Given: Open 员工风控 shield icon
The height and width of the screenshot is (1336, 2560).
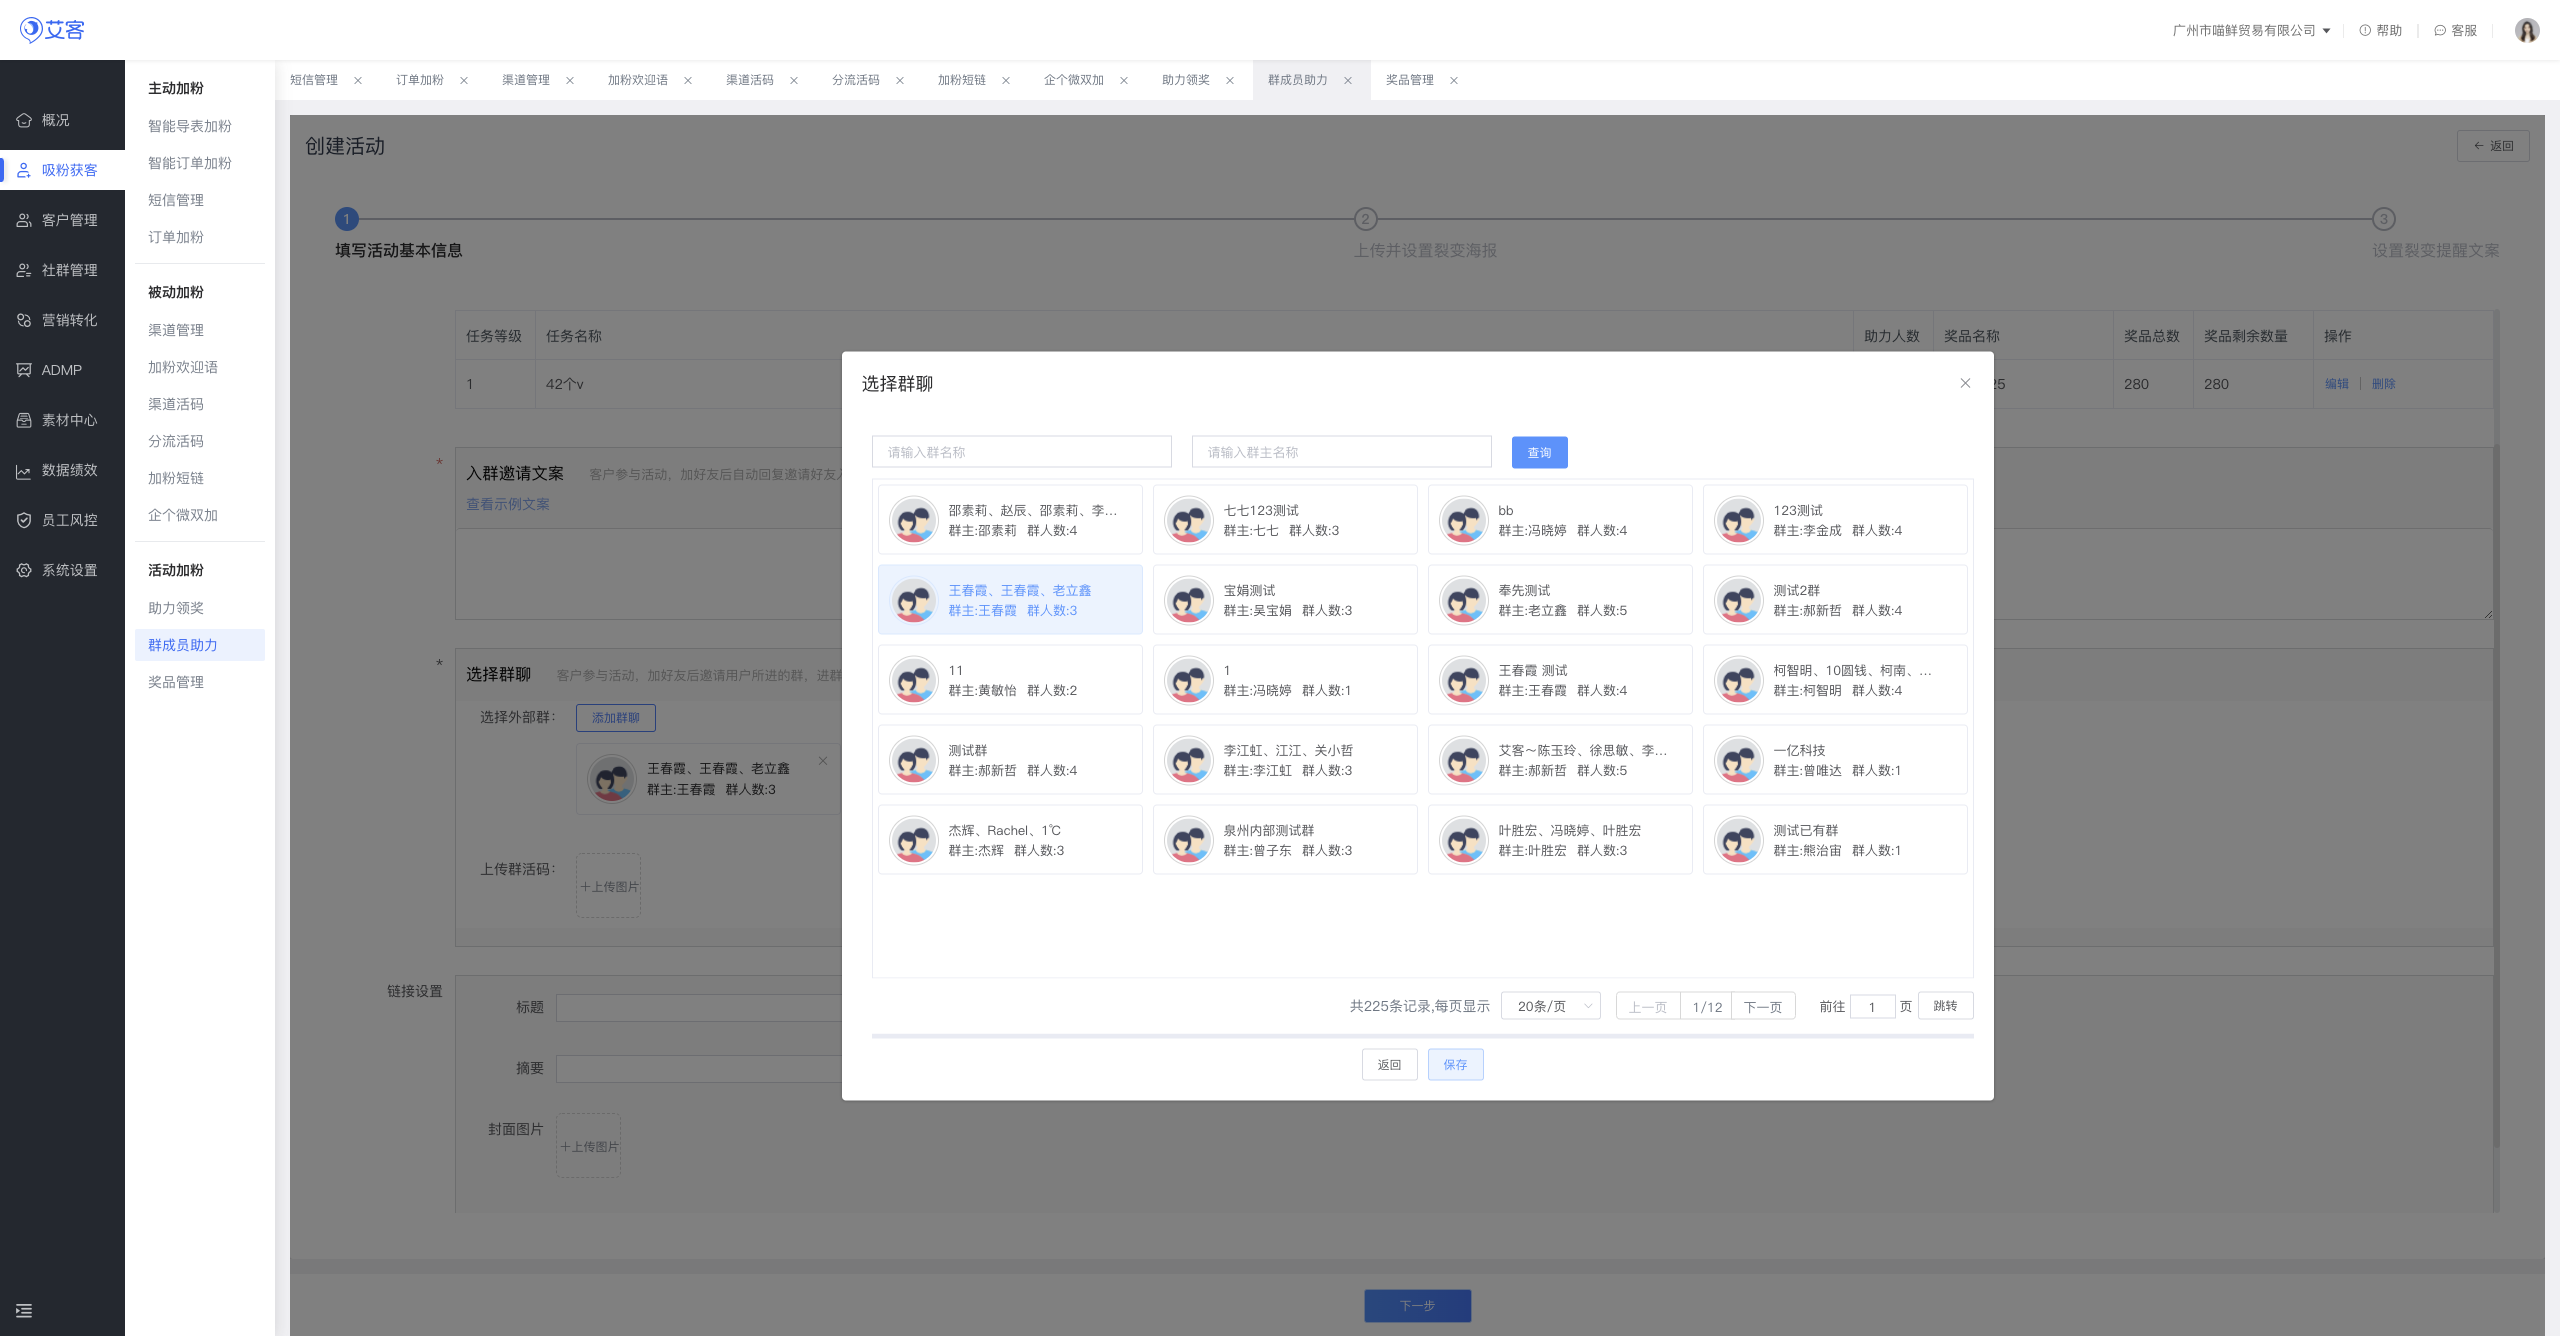Looking at the screenshot, I should 24,520.
